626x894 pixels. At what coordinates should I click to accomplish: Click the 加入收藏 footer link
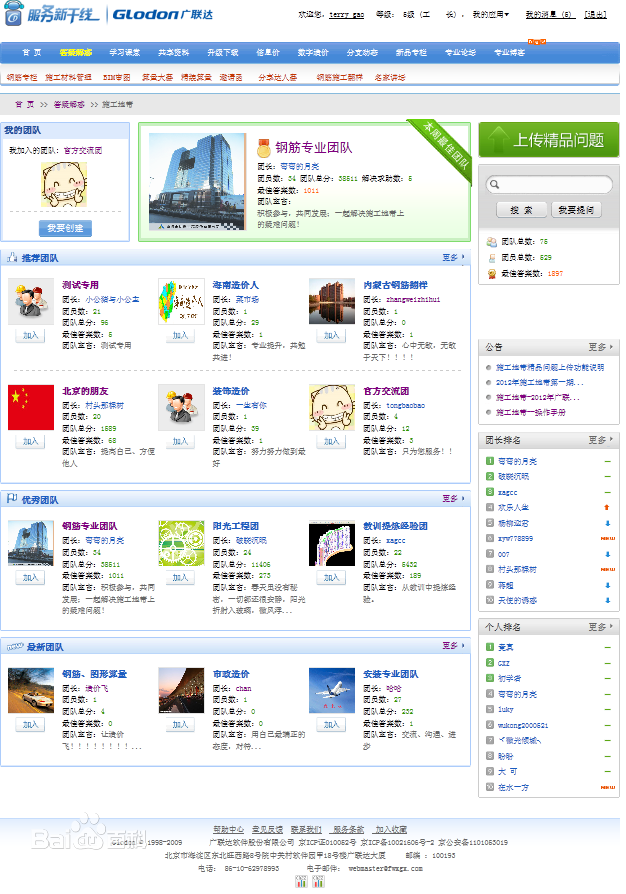391,829
